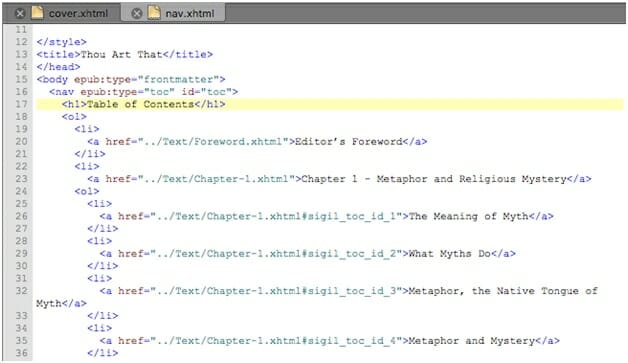Click the <li> tag on line 22

click(87, 166)
